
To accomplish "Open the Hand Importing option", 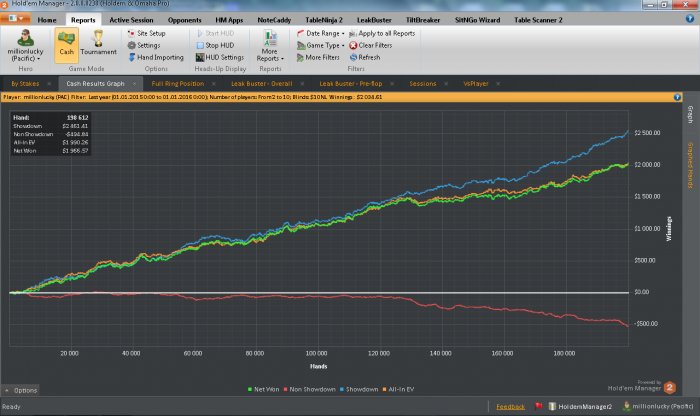I will click(x=156, y=57).
